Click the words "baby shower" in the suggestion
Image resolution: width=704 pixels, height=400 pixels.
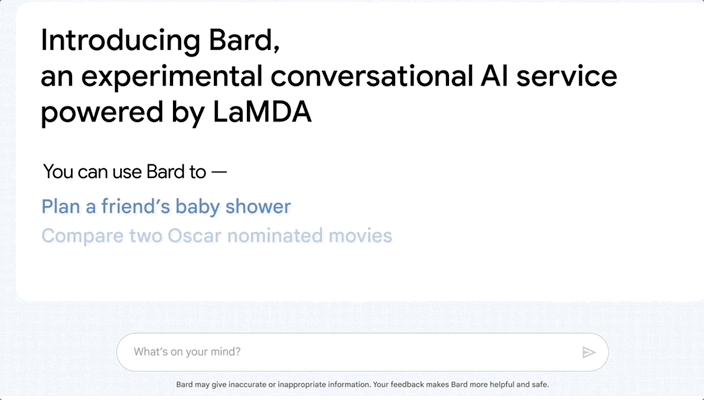pyautogui.click(x=233, y=207)
